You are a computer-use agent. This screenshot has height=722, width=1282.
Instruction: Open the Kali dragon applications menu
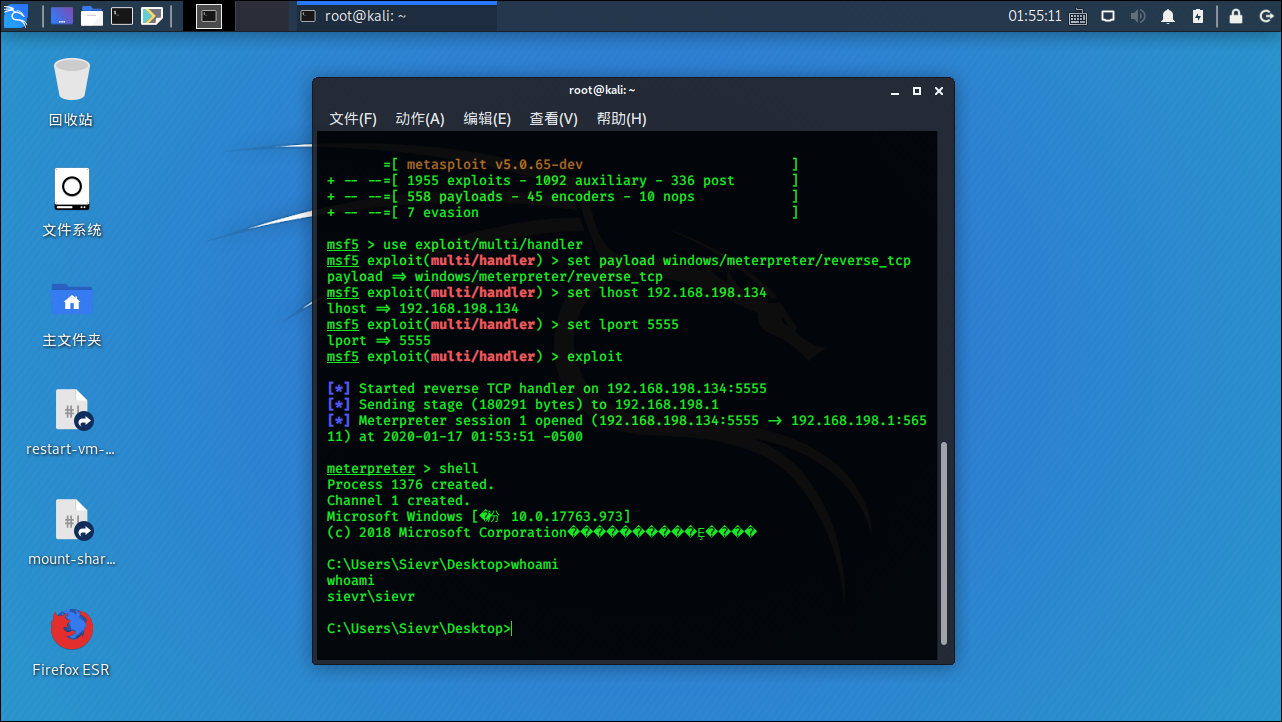pos(16,16)
